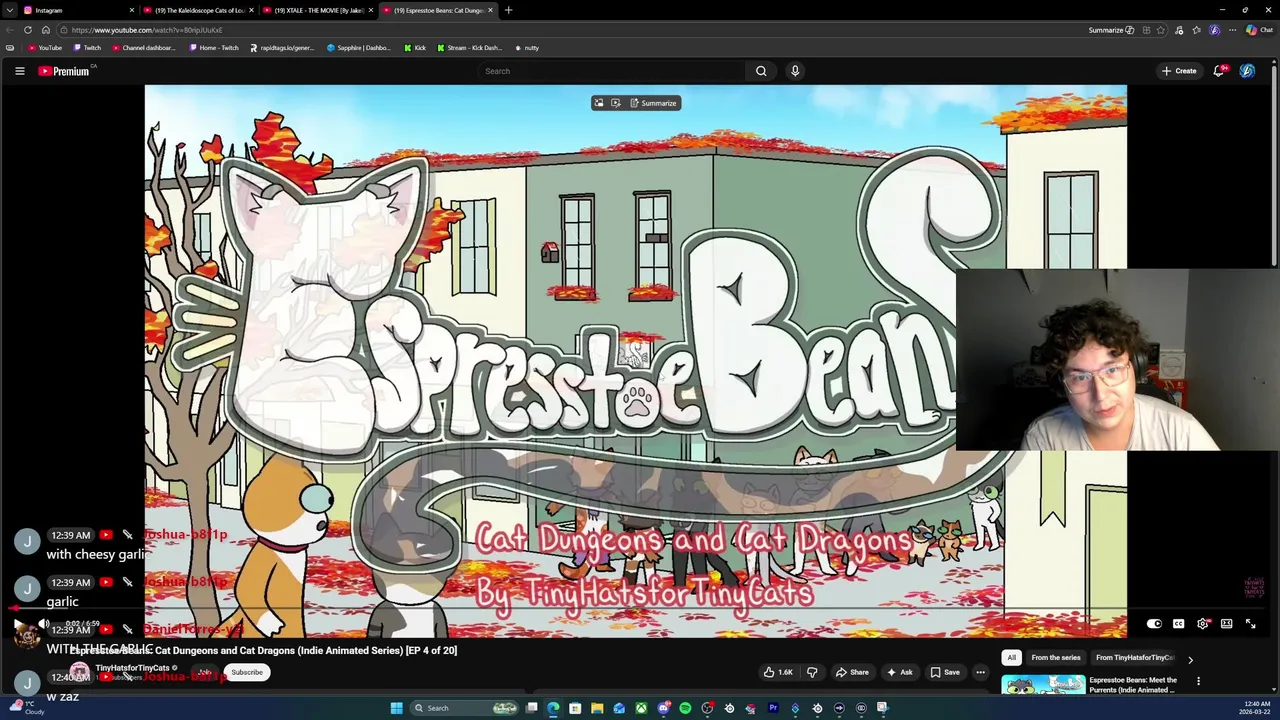Switch player to theater mode

tap(1227, 624)
